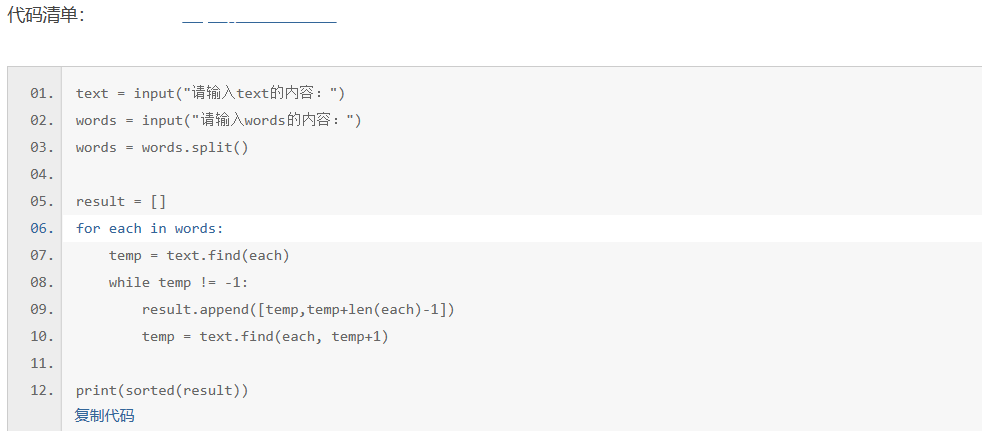Click the text.find(each, temp+1) line

[x=265, y=337]
